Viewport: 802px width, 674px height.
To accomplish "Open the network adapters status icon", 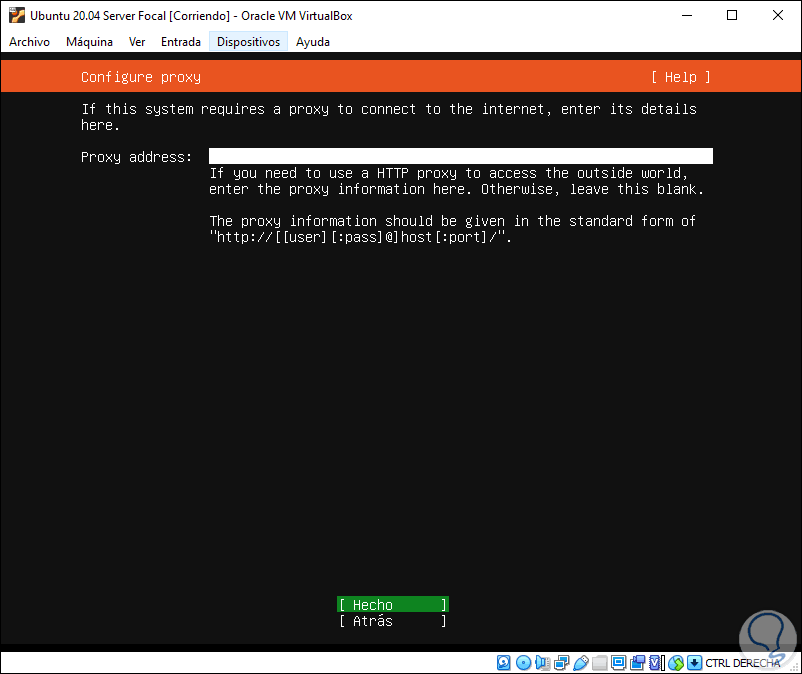I will pos(562,663).
